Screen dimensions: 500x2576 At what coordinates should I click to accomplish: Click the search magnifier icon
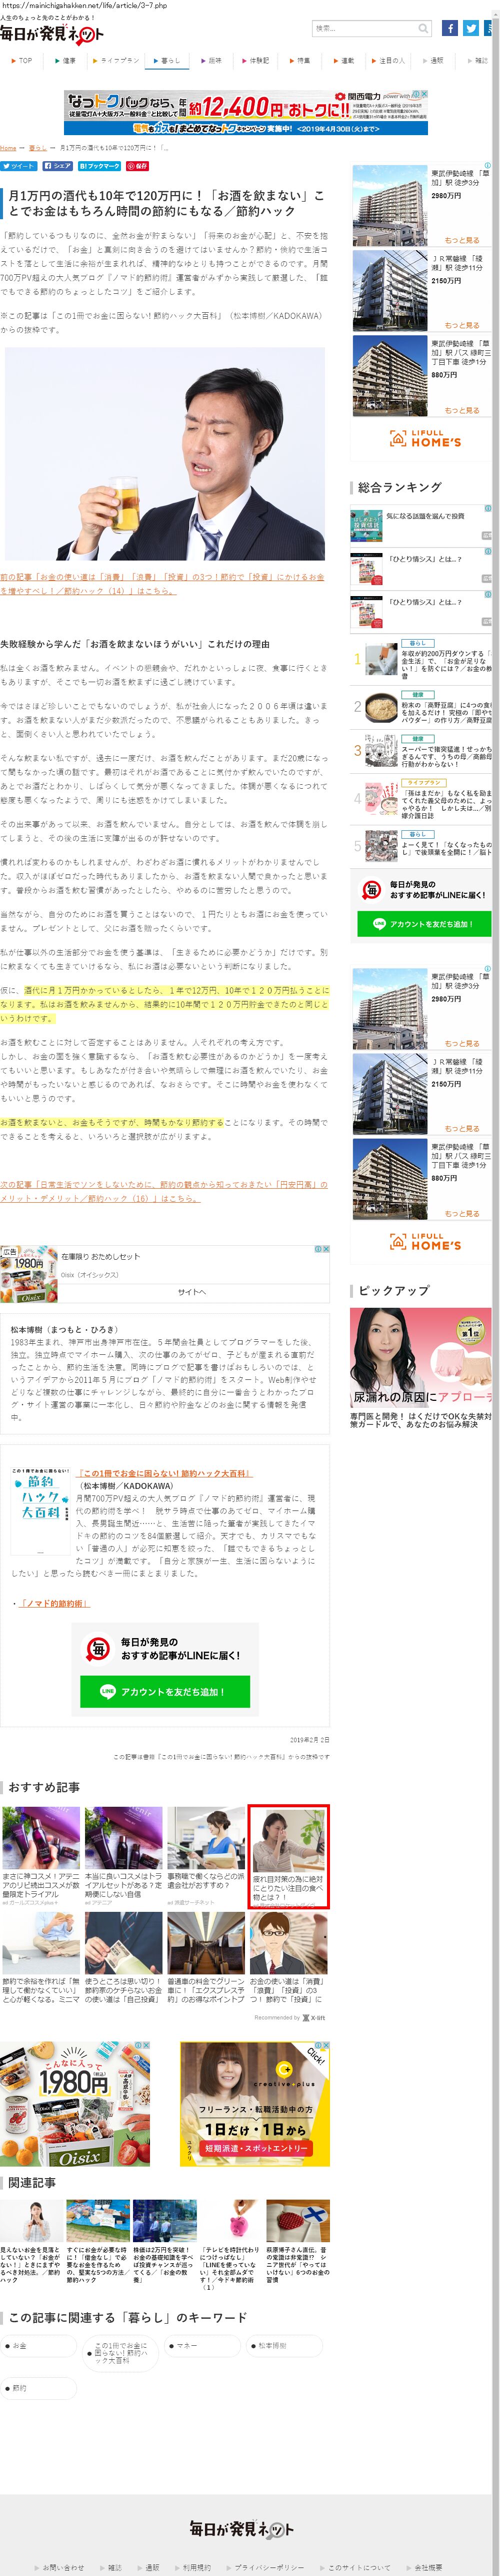[423, 28]
